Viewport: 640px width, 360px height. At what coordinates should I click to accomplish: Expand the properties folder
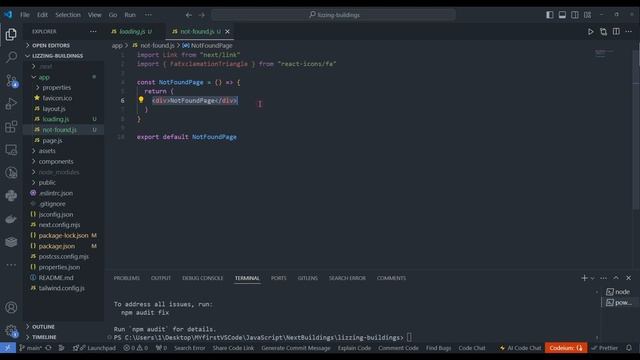56,87
